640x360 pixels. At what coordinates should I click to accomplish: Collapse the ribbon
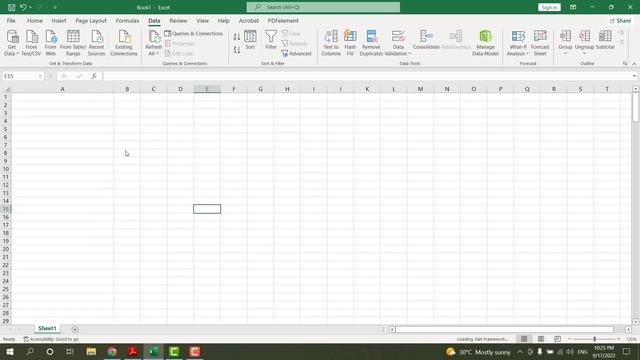tap(634, 64)
